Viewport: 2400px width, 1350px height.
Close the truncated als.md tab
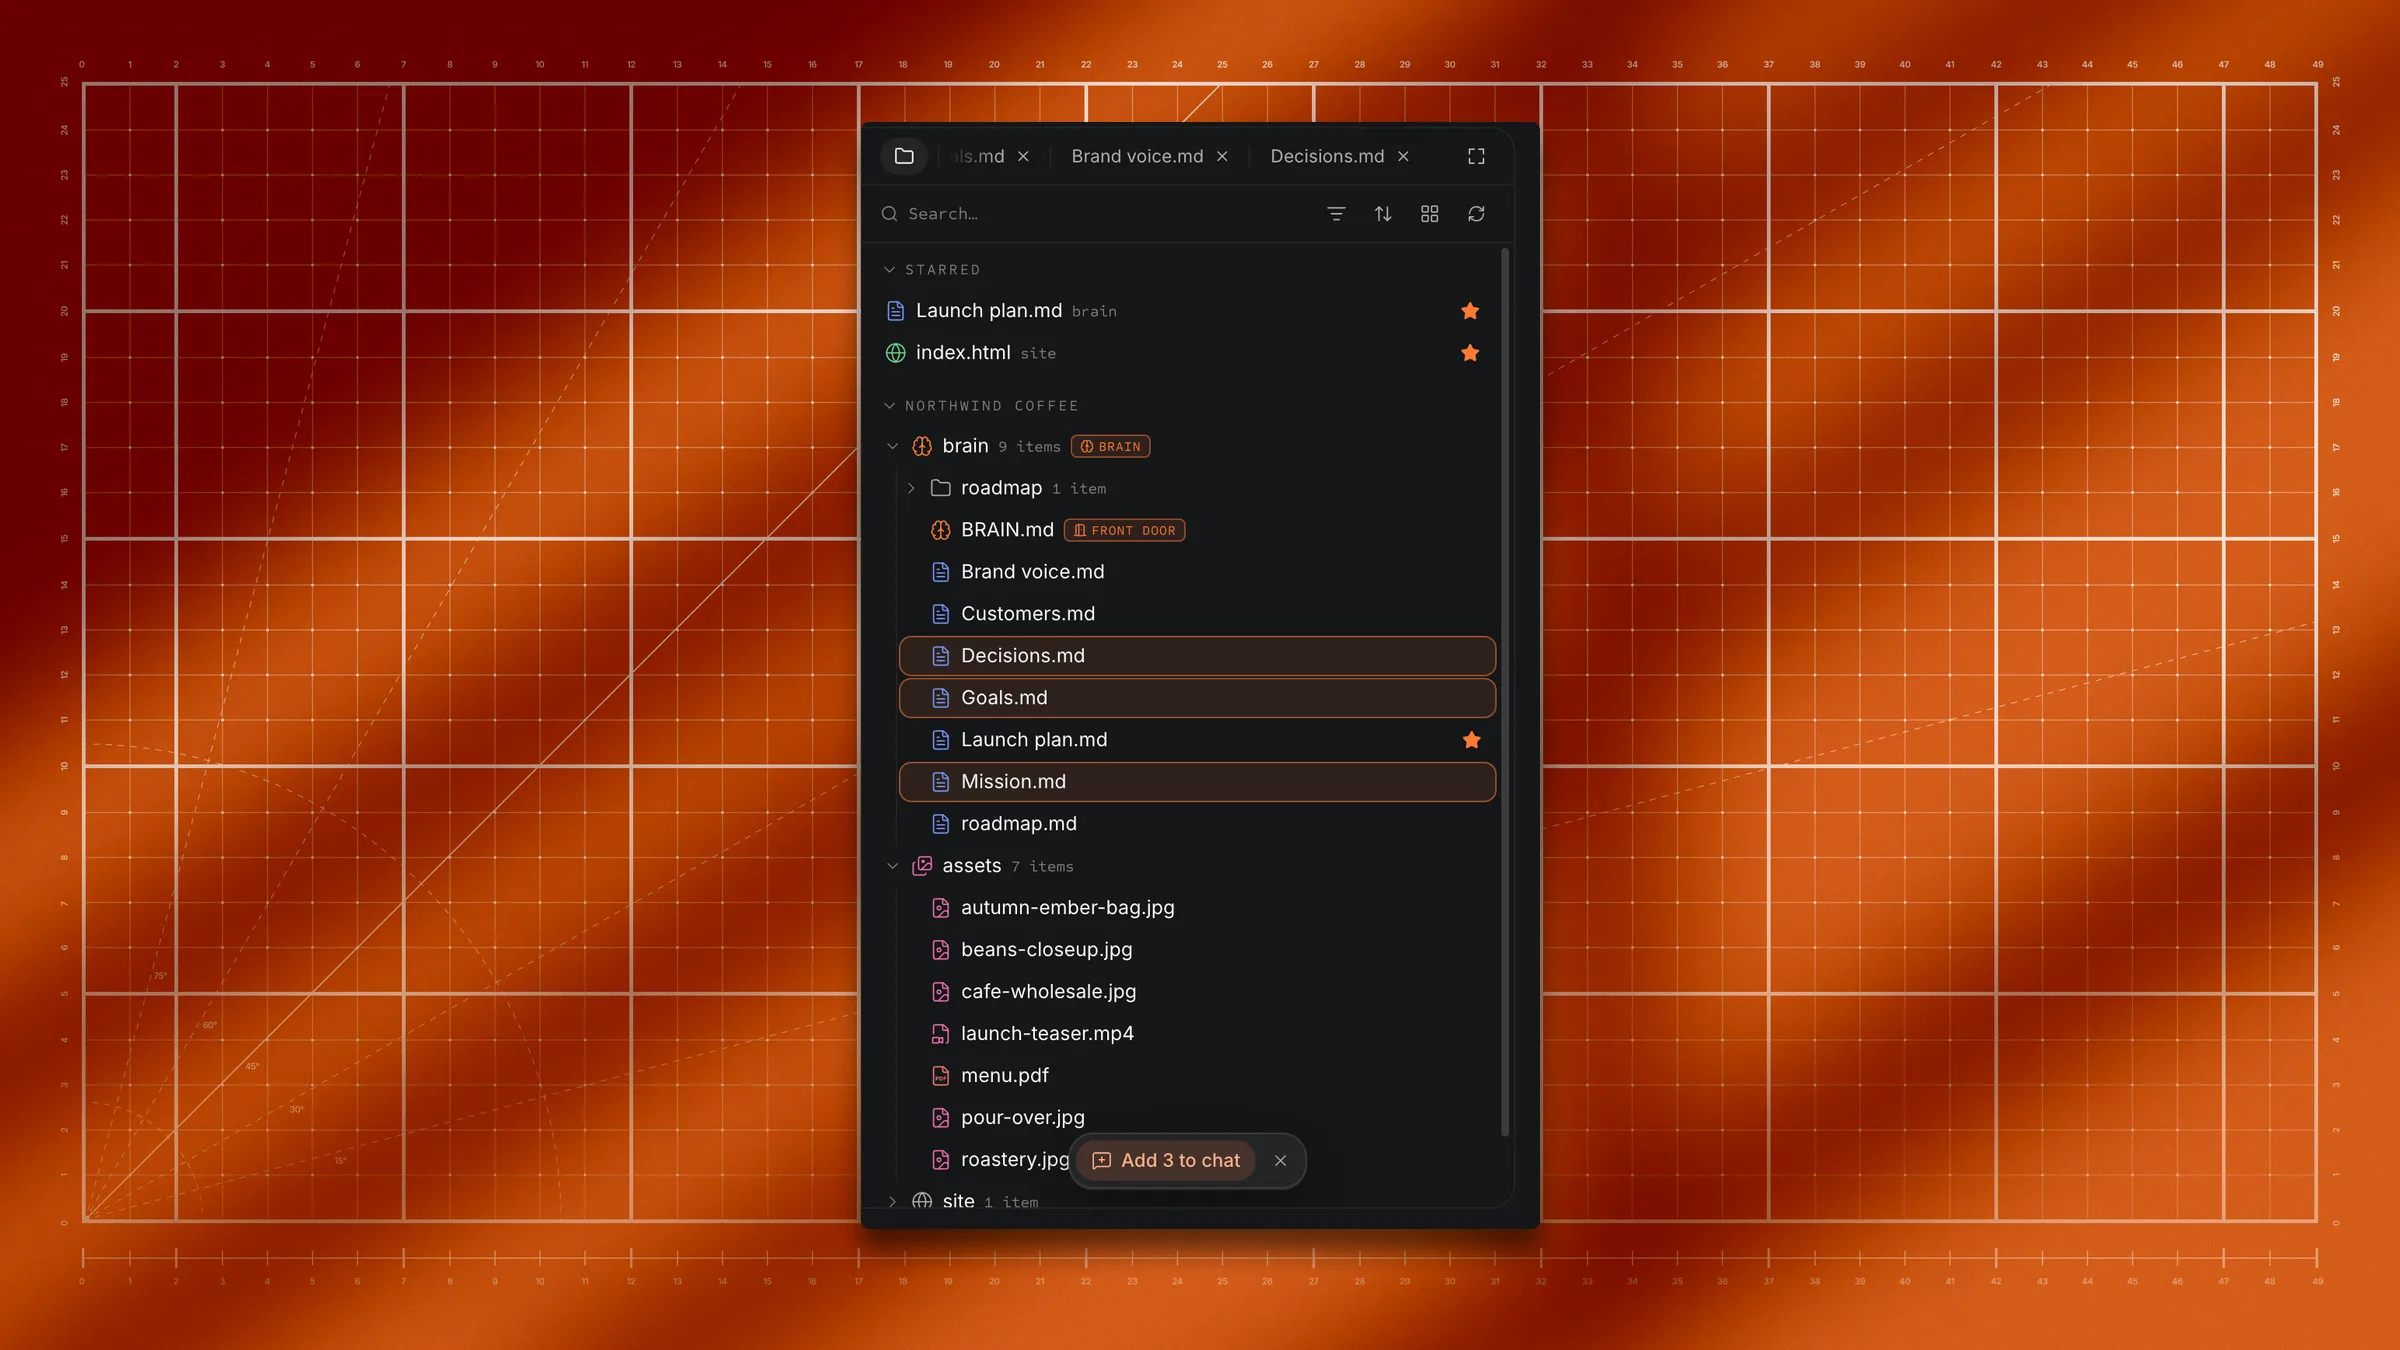point(1023,156)
